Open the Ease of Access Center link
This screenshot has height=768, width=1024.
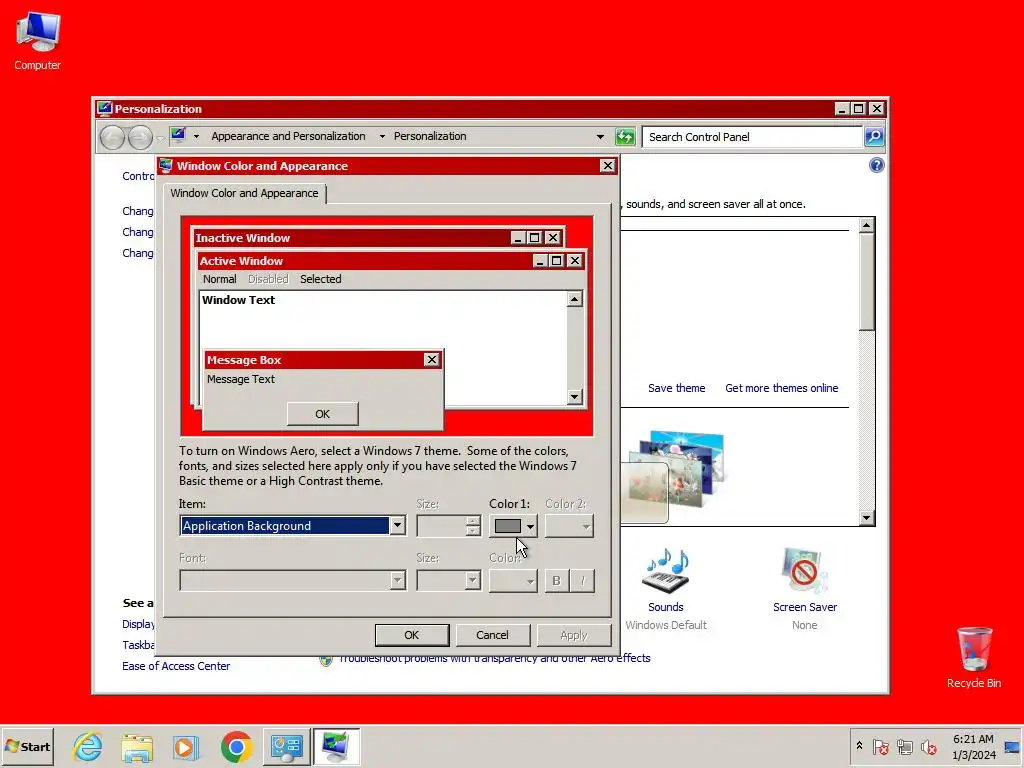(x=176, y=666)
